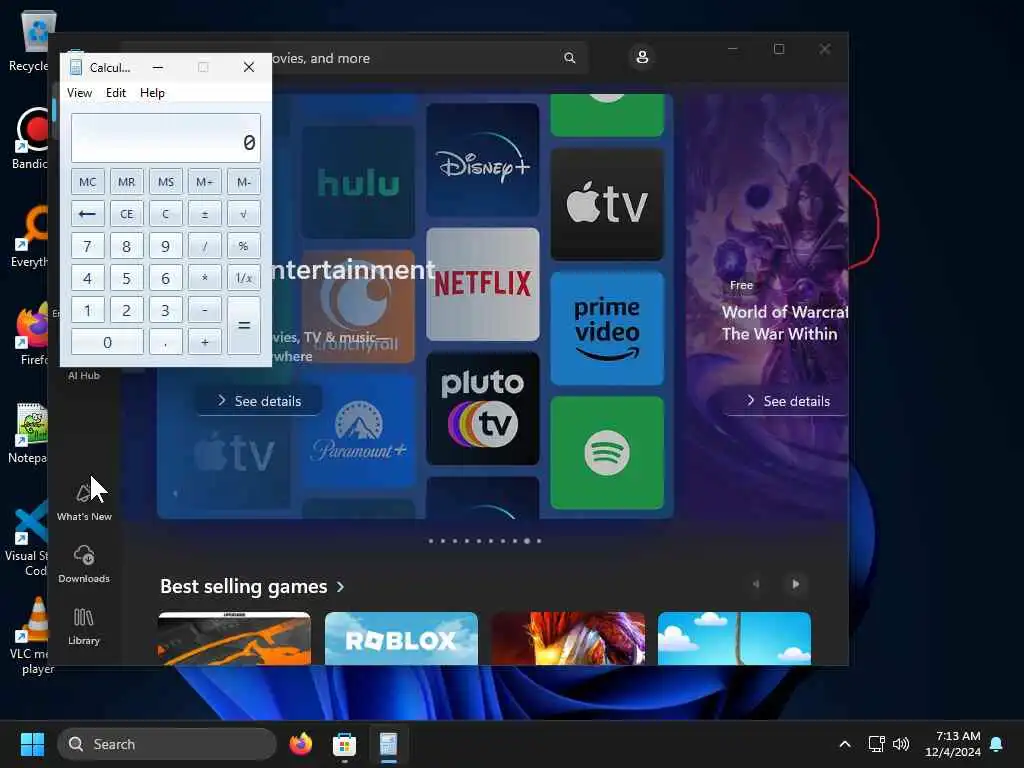Open Firefox from the taskbar
This screenshot has width=1024, height=768.
click(x=301, y=744)
